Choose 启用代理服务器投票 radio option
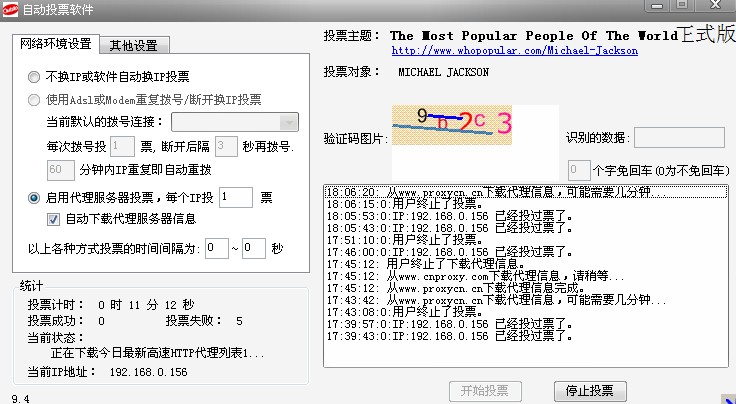Viewport: 736px width, 404px height. click(x=35, y=198)
